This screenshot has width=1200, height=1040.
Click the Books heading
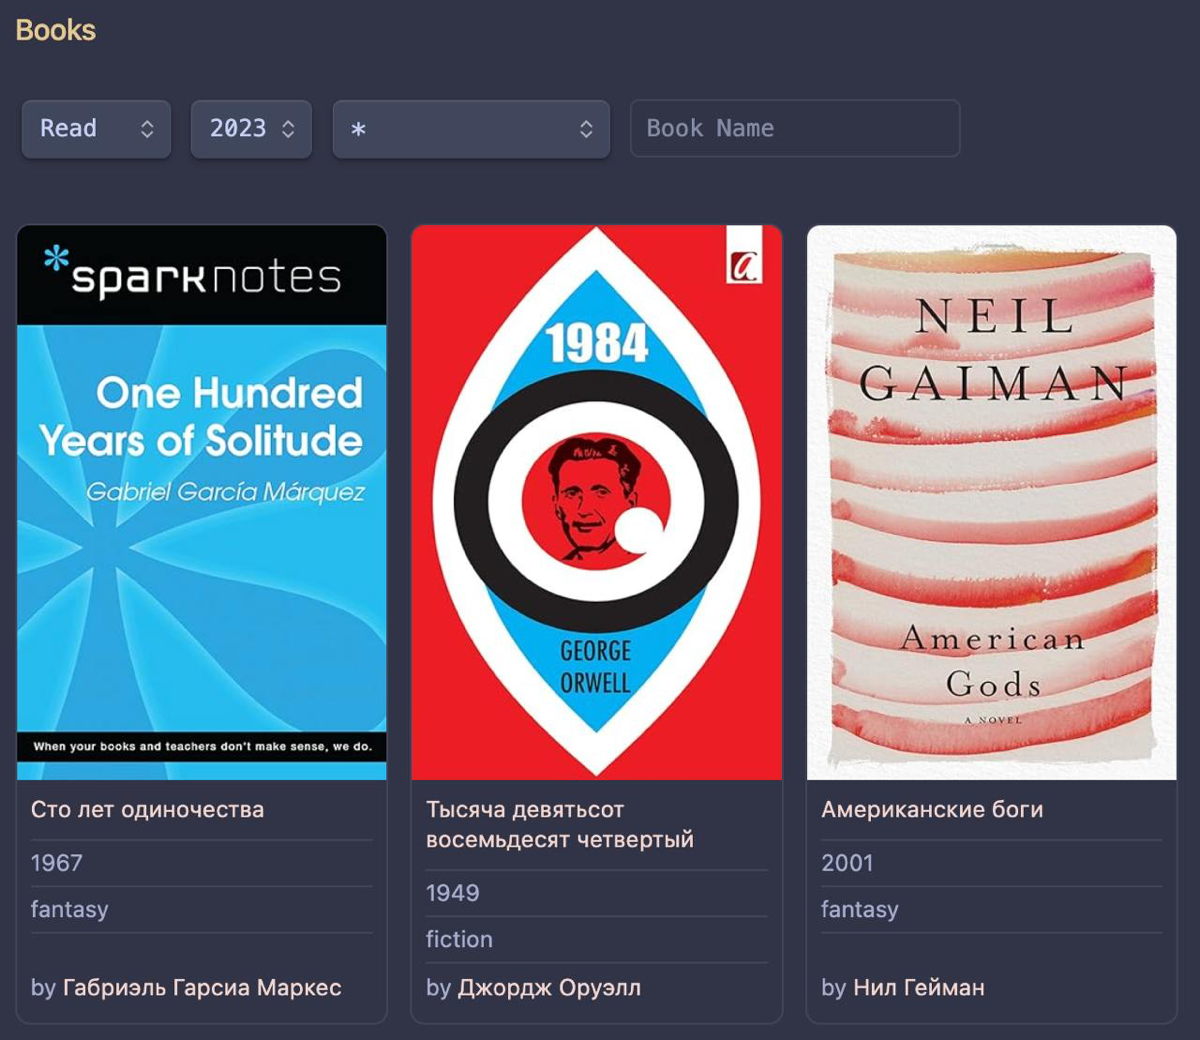tap(56, 30)
